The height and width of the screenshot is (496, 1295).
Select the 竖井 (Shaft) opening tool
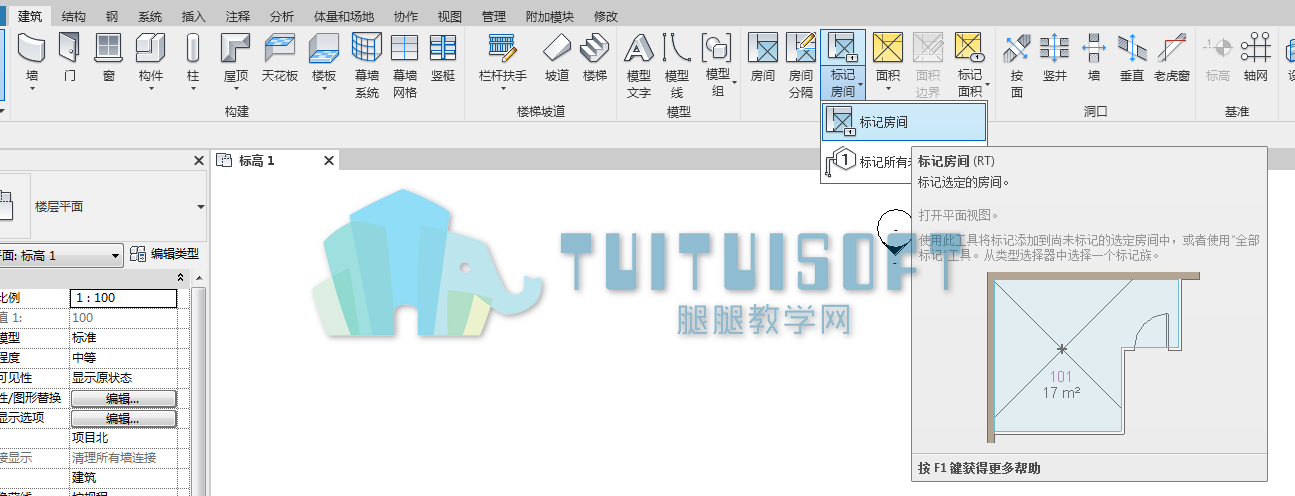(x=1055, y=57)
